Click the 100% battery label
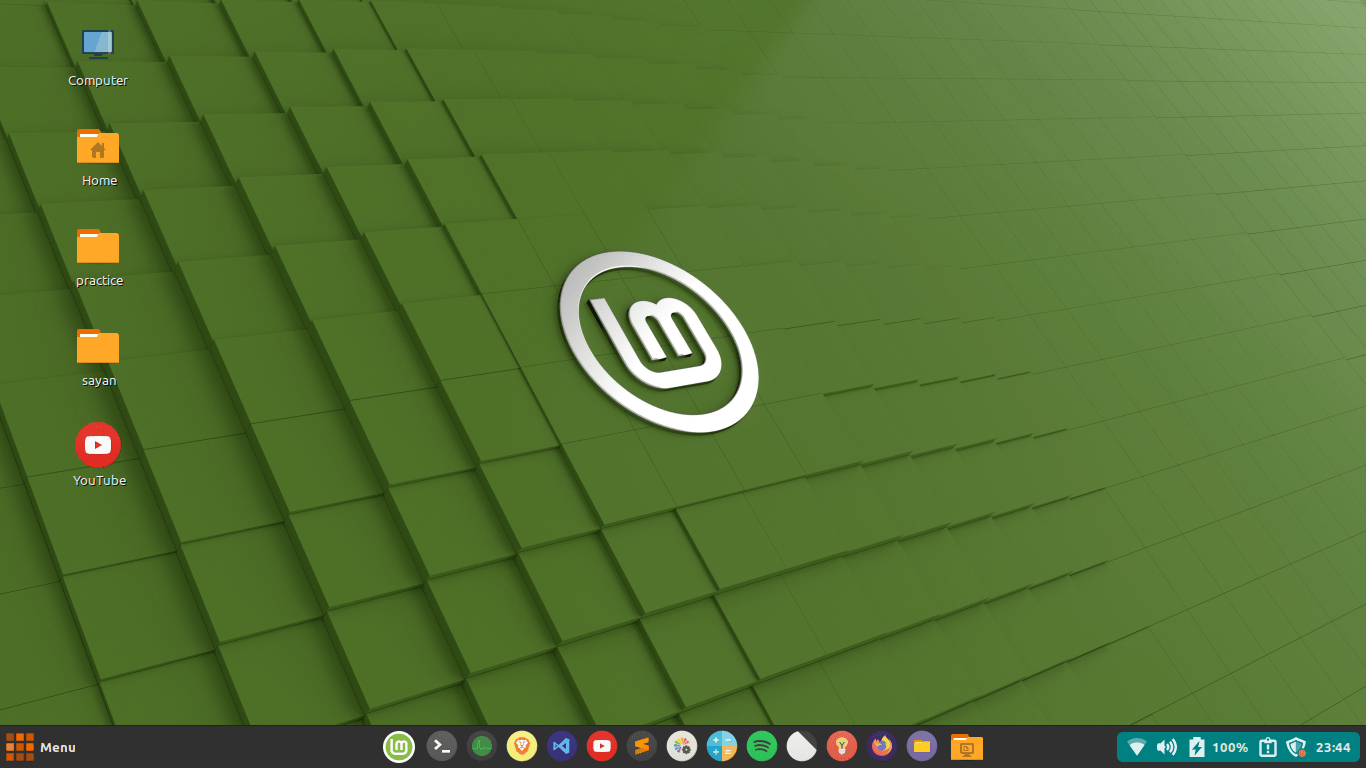1366x768 pixels. pyautogui.click(x=1230, y=748)
